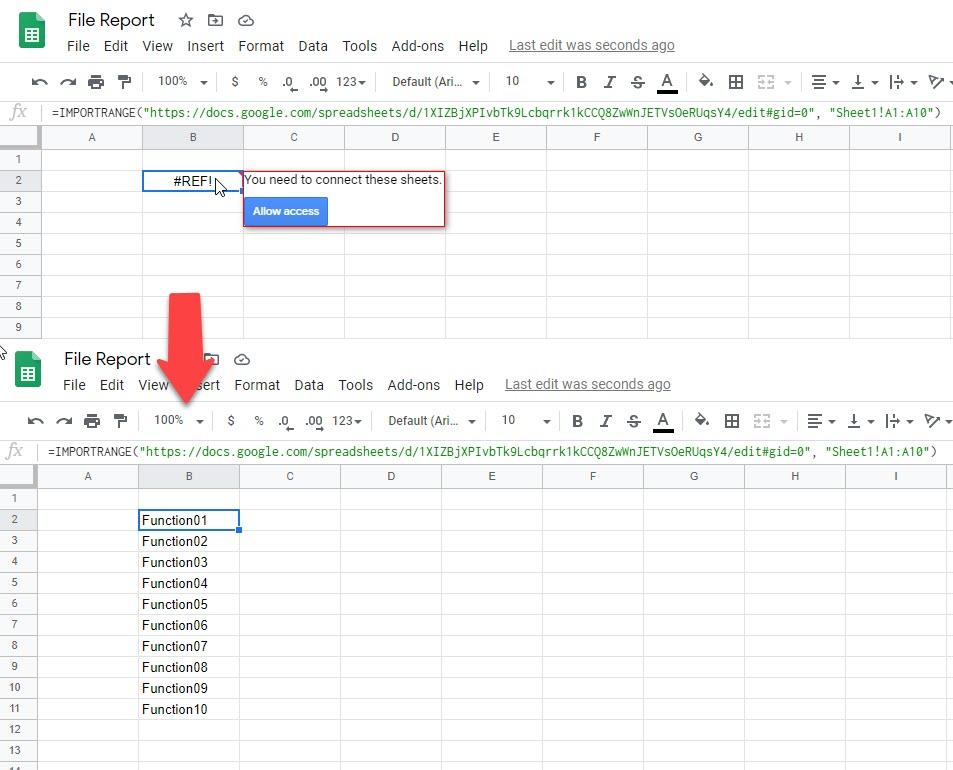Increase decimal places in lower toolbar

click(314, 421)
